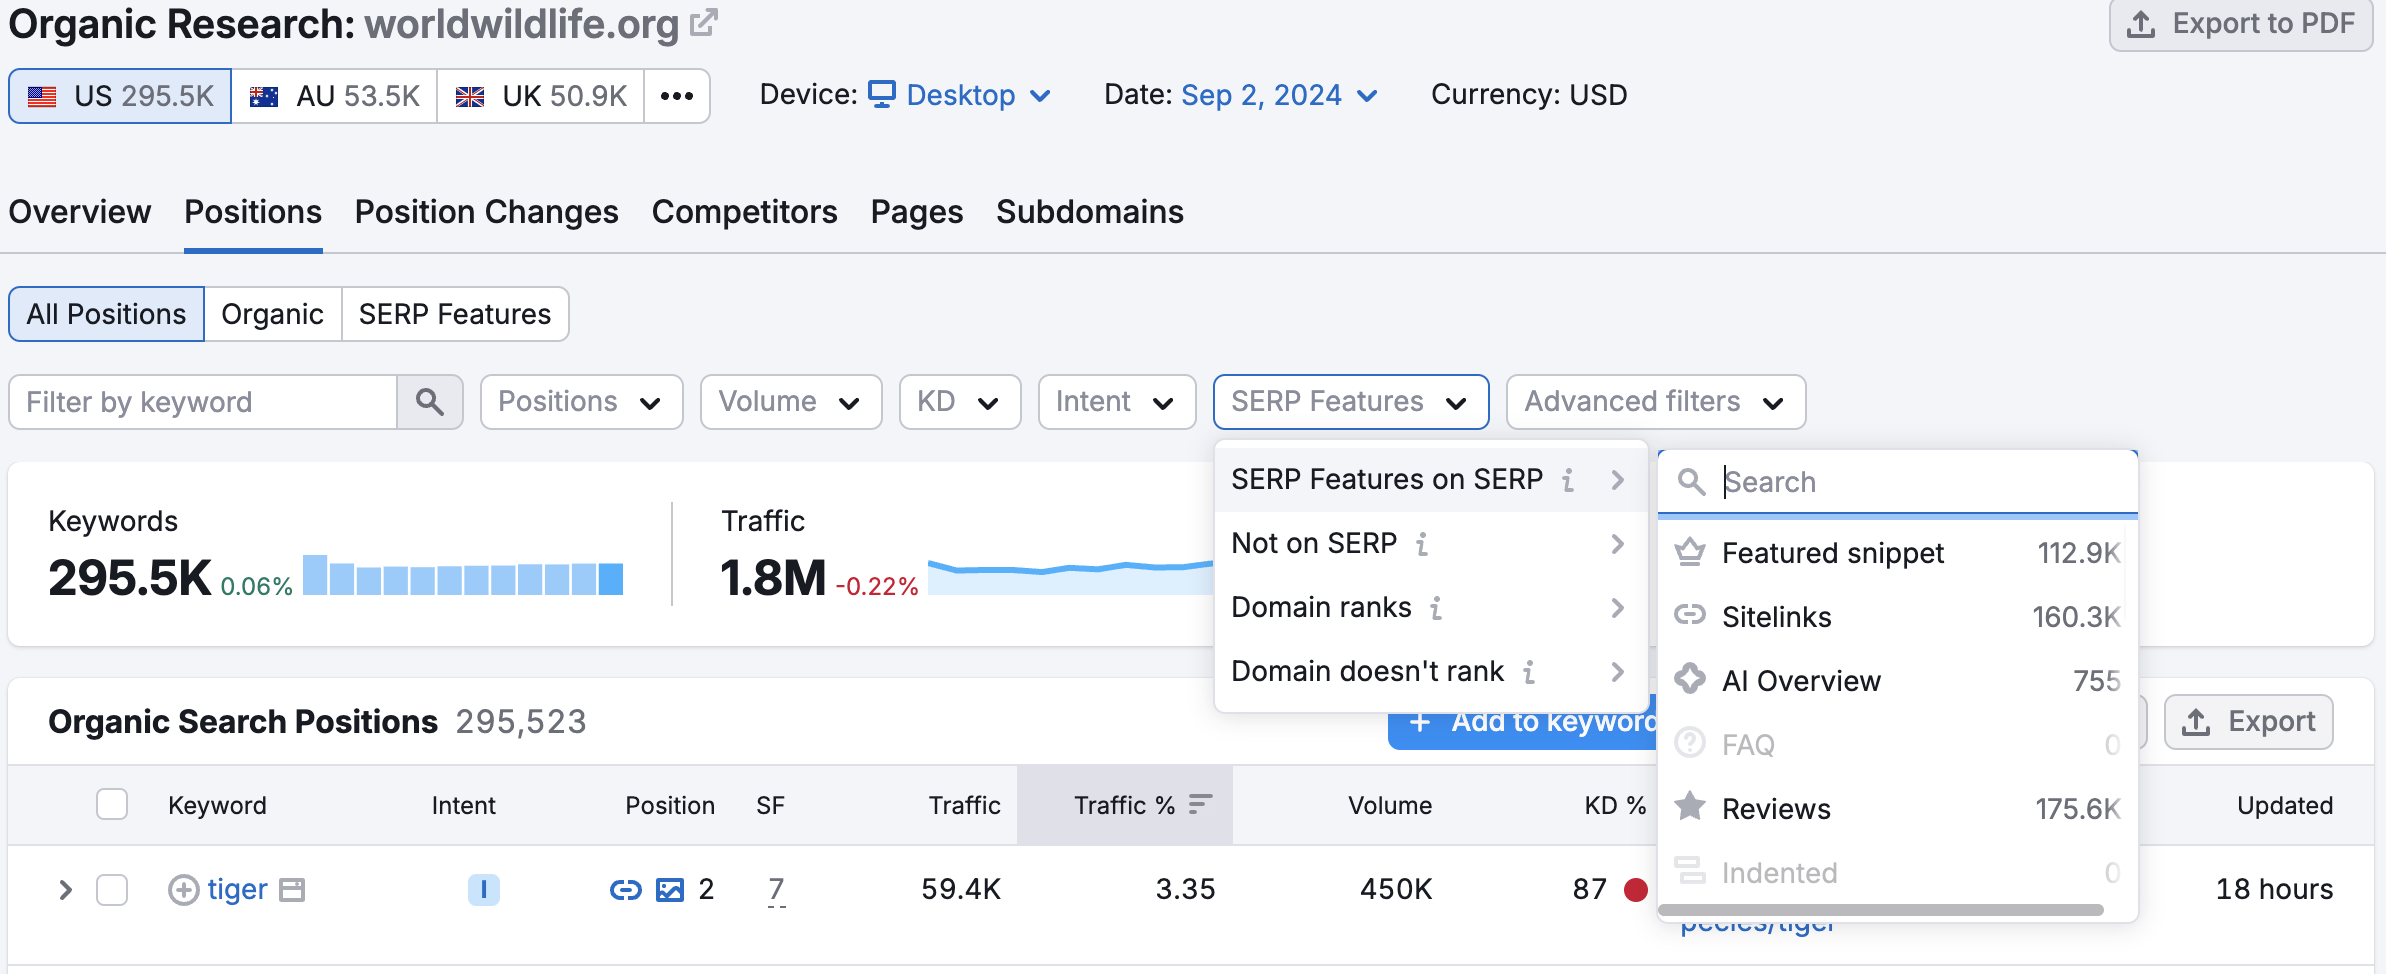Click the UK flag icon
The image size is (2386, 974).
(x=470, y=97)
